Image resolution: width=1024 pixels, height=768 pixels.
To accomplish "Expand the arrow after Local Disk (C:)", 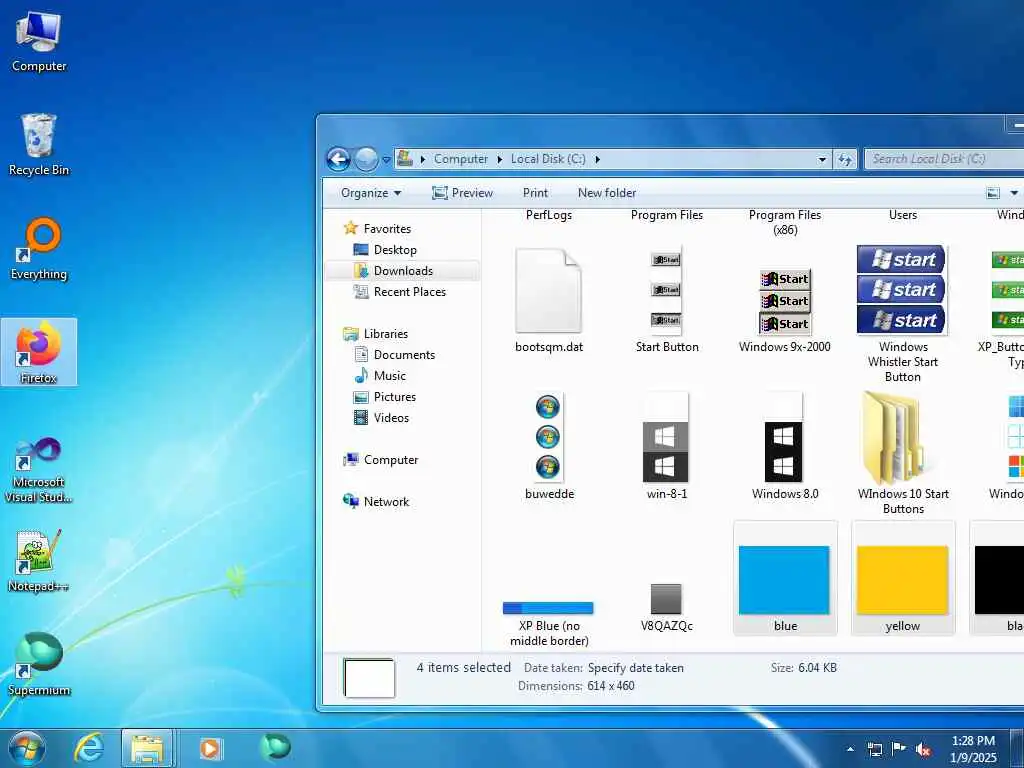I will tap(597, 159).
